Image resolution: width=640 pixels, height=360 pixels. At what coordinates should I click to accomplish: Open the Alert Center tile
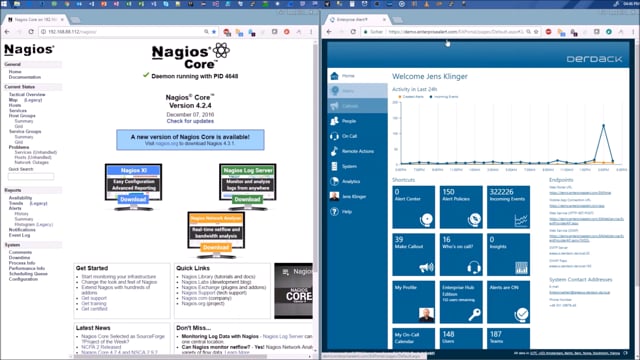[413, 207]
